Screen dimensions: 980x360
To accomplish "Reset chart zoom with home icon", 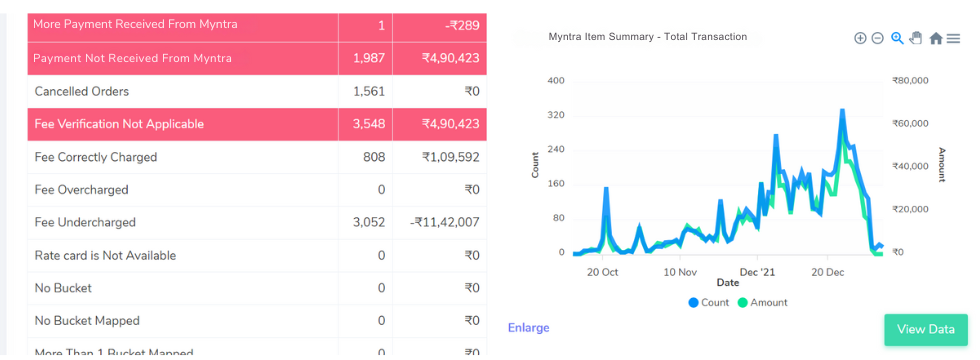I will click(x=936, y=38).
